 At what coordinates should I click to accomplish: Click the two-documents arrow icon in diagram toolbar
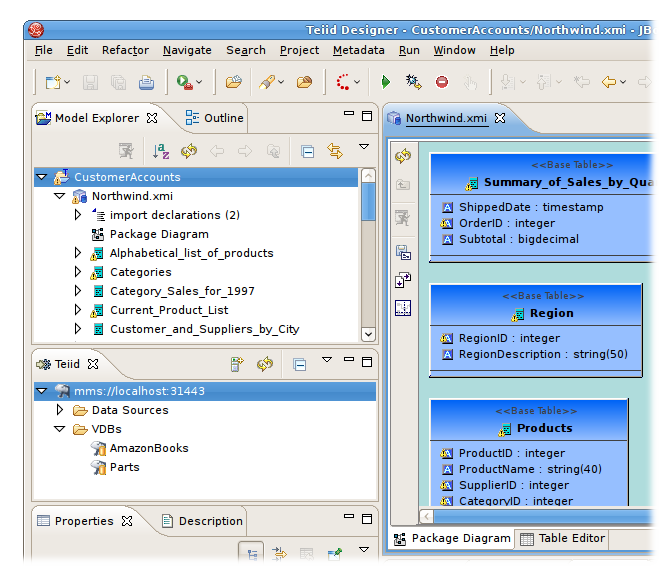coord(403,280)
